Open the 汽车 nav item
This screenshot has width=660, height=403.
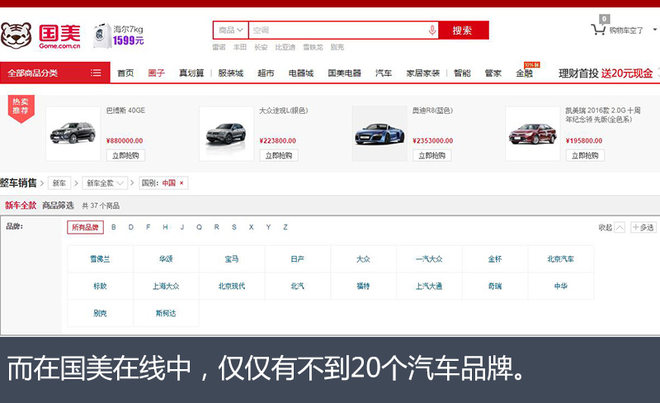coord(383,73)
